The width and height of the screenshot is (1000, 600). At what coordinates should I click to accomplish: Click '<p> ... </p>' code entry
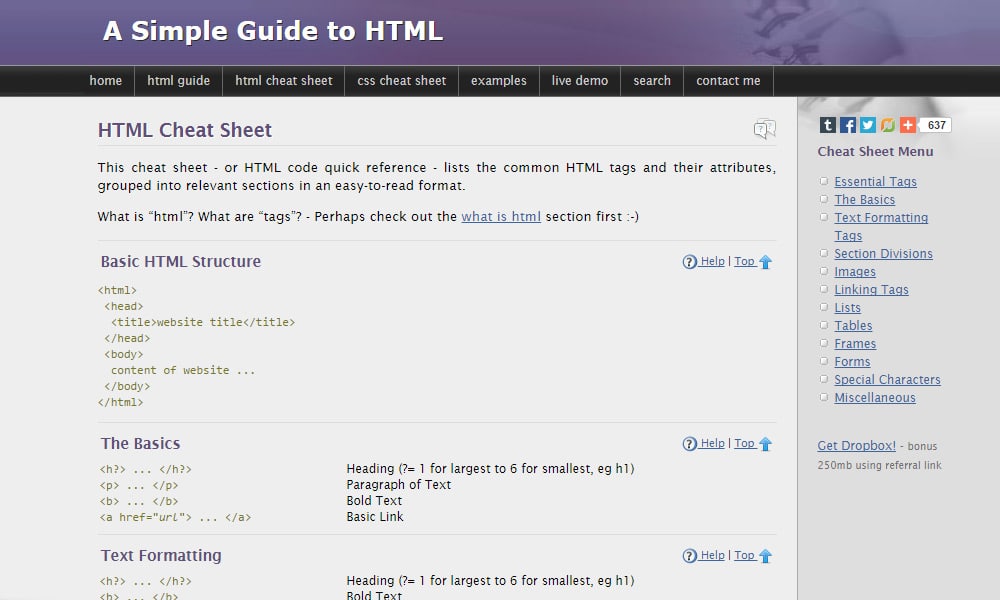pyautogui.click(x=138, y=485)
